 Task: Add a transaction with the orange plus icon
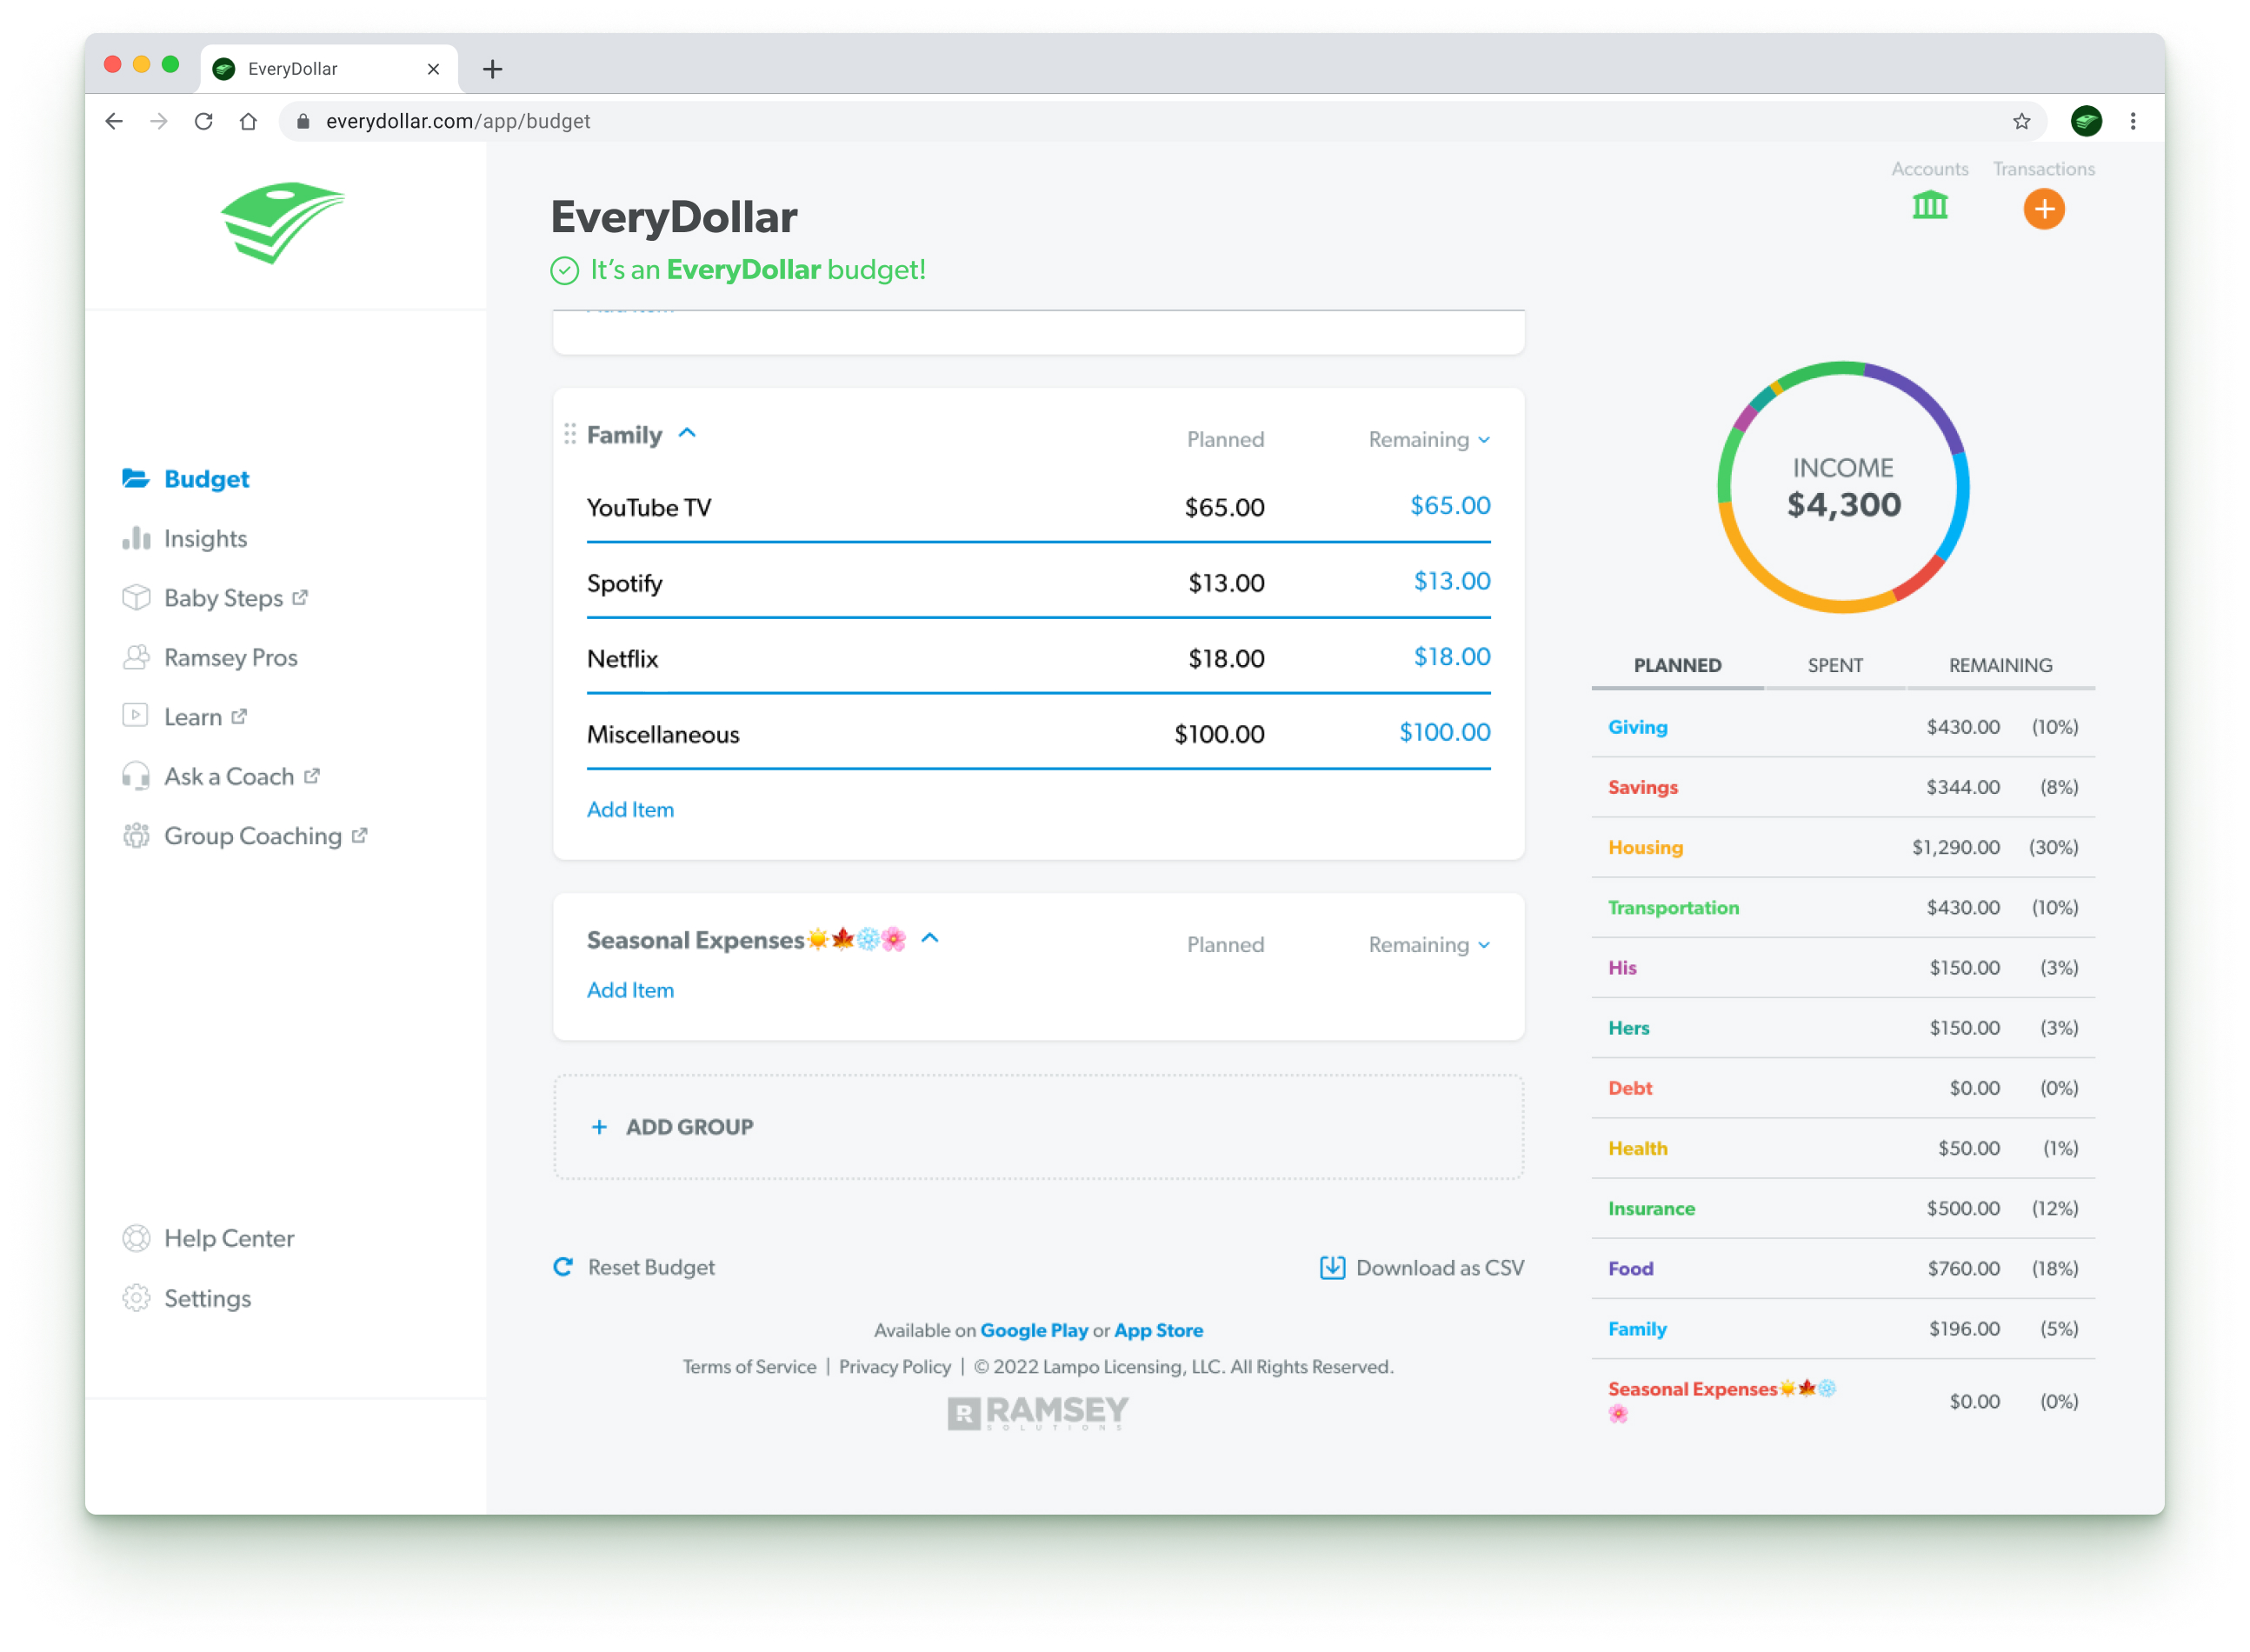(x=2043, y=209)
